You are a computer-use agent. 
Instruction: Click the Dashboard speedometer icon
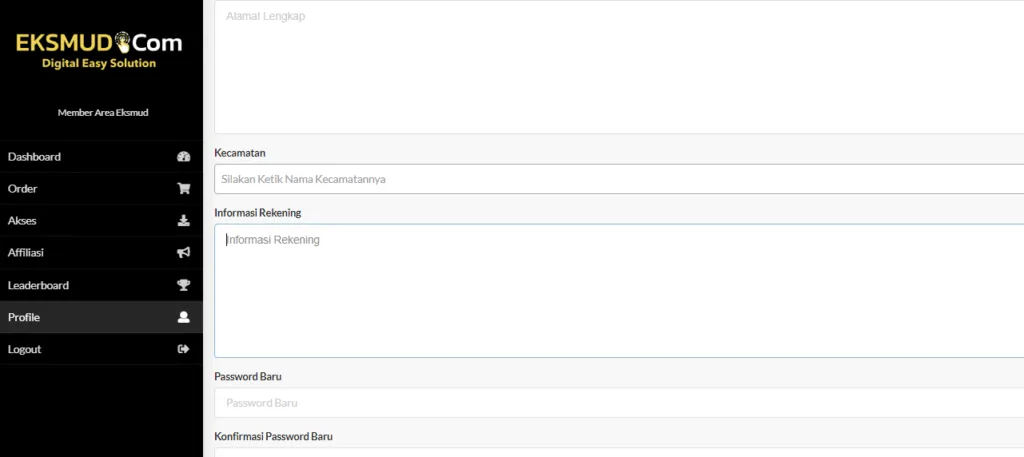[x=183, y=157]
